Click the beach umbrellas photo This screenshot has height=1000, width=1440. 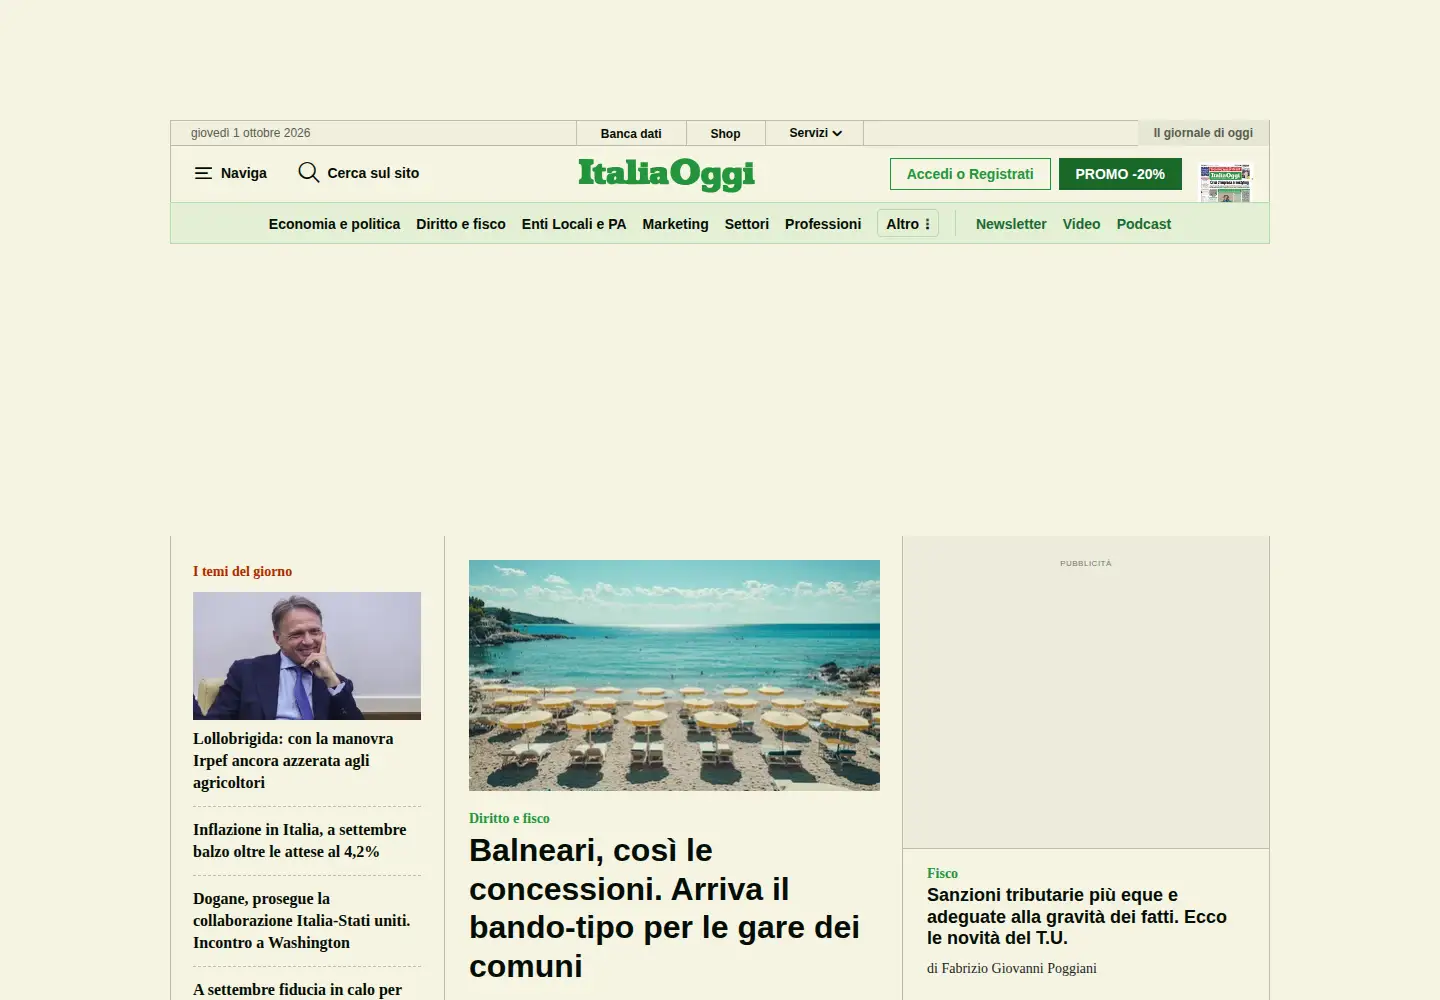tap(674, 675)
